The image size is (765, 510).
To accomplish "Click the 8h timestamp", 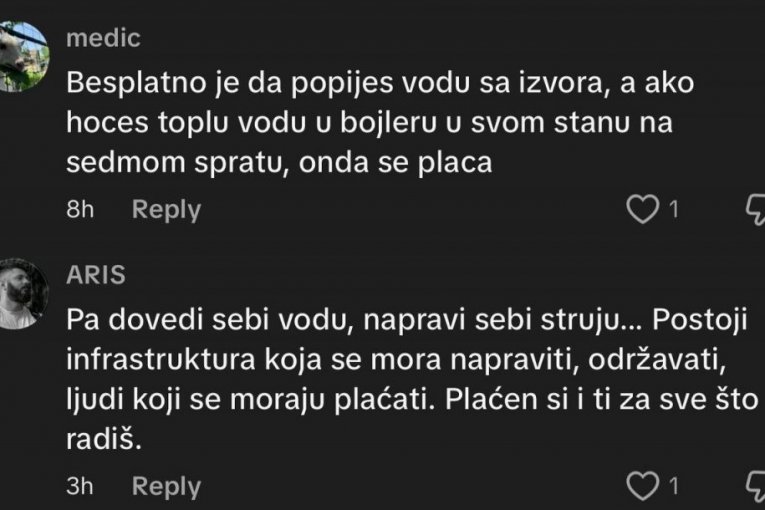I will click(x=80, y=210).
